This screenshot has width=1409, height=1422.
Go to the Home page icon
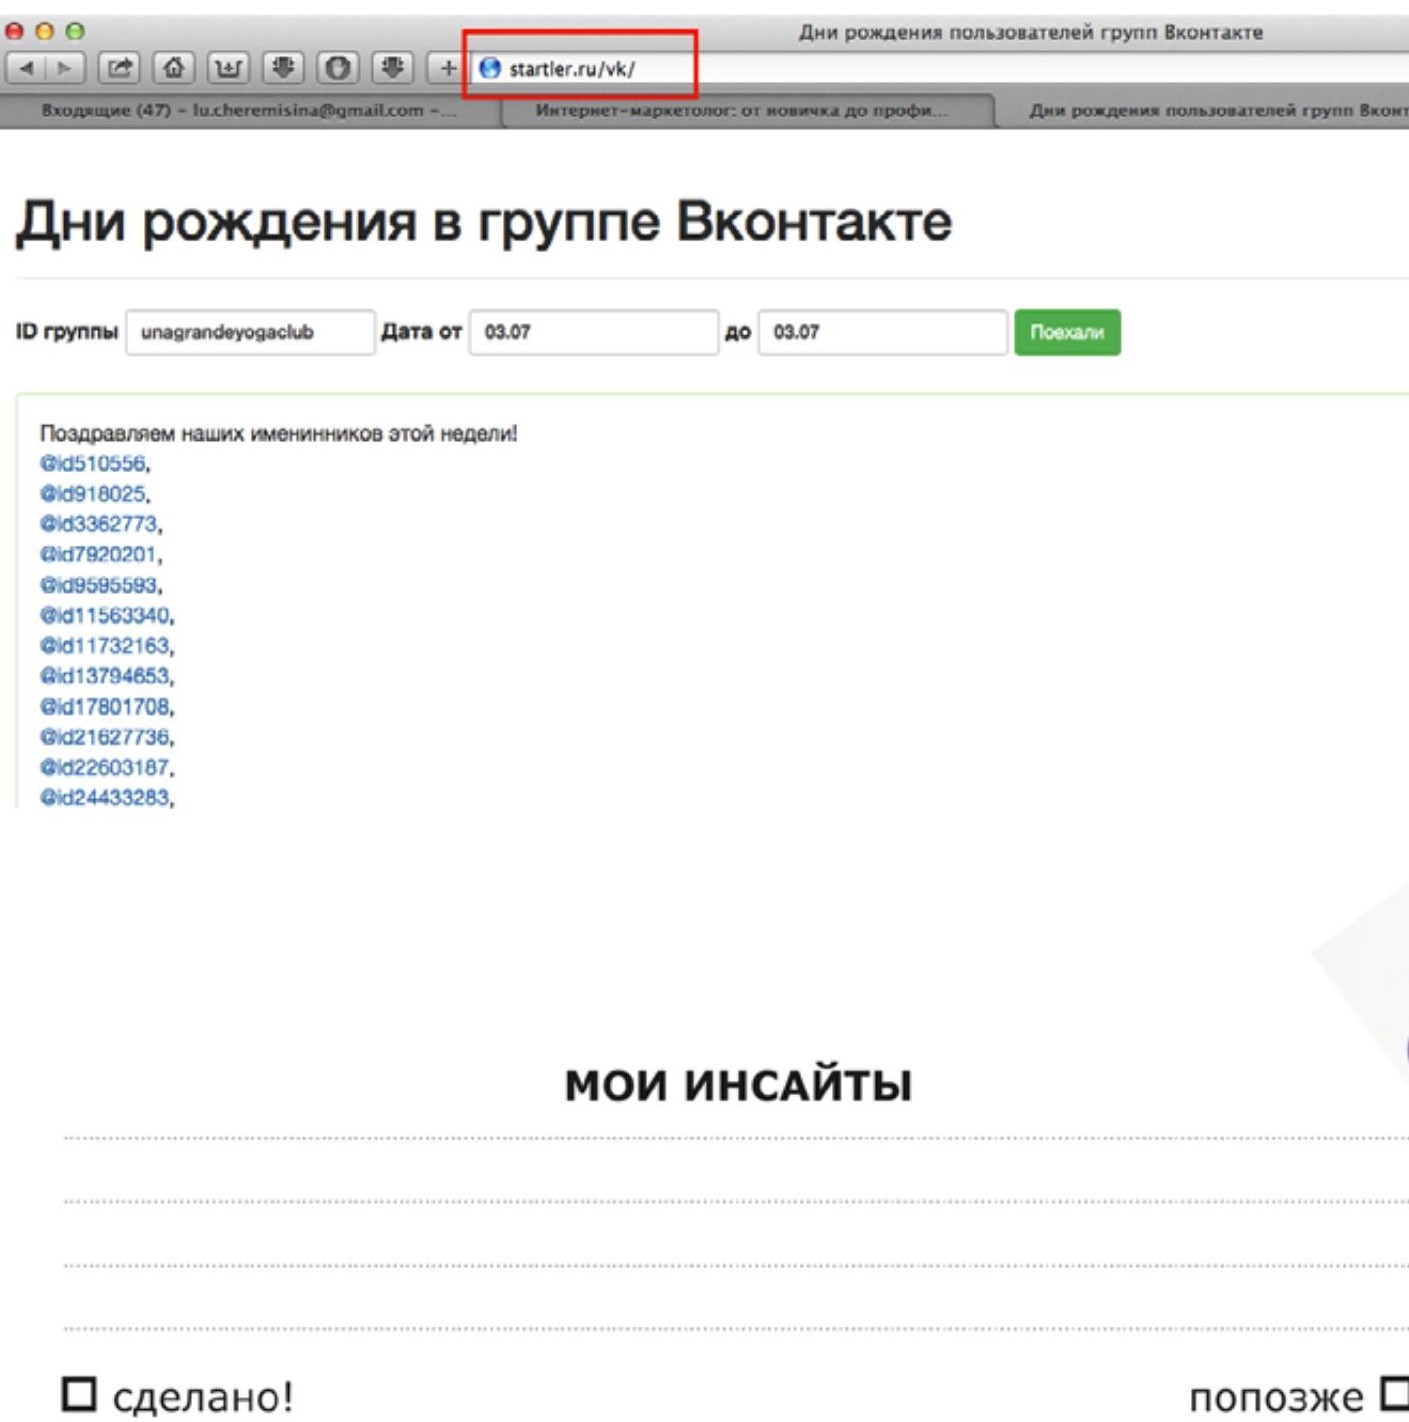174,68
